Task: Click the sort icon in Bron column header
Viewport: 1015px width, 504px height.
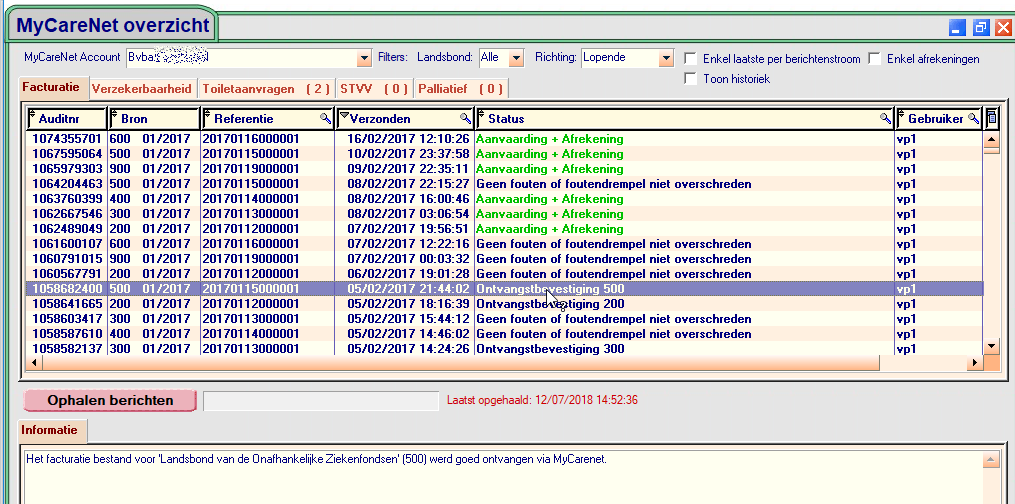Action: click(x=115, y=118)
